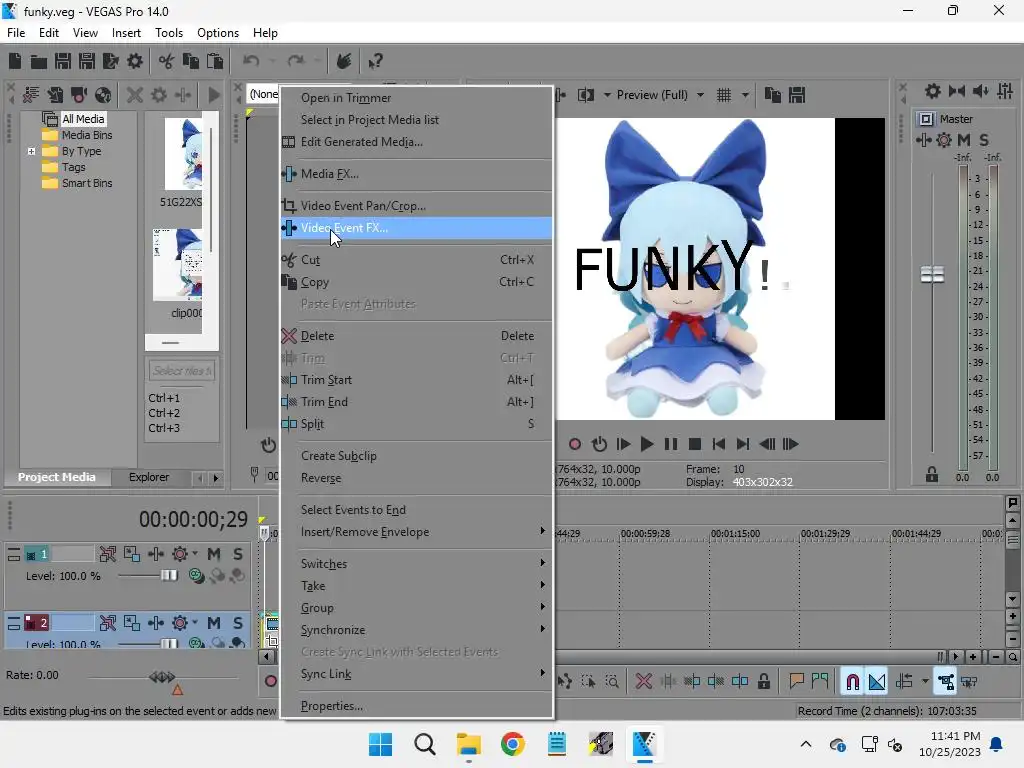
Task: Click the Save project toolbar icon
Action: tap(63, 61)
